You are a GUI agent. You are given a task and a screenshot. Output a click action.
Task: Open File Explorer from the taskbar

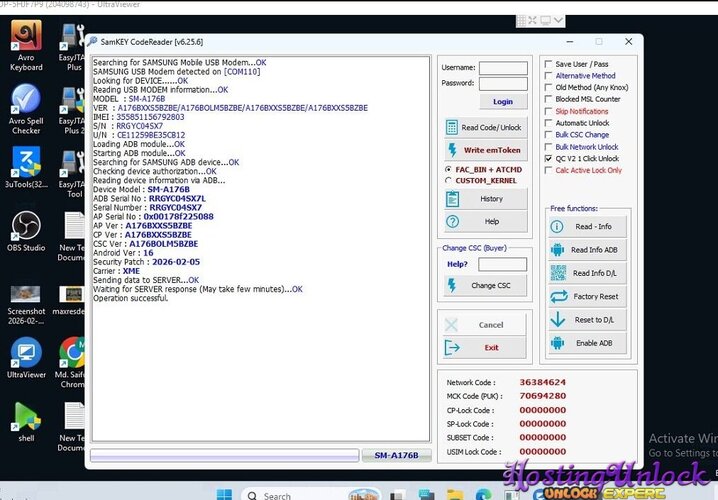point(455,495)
